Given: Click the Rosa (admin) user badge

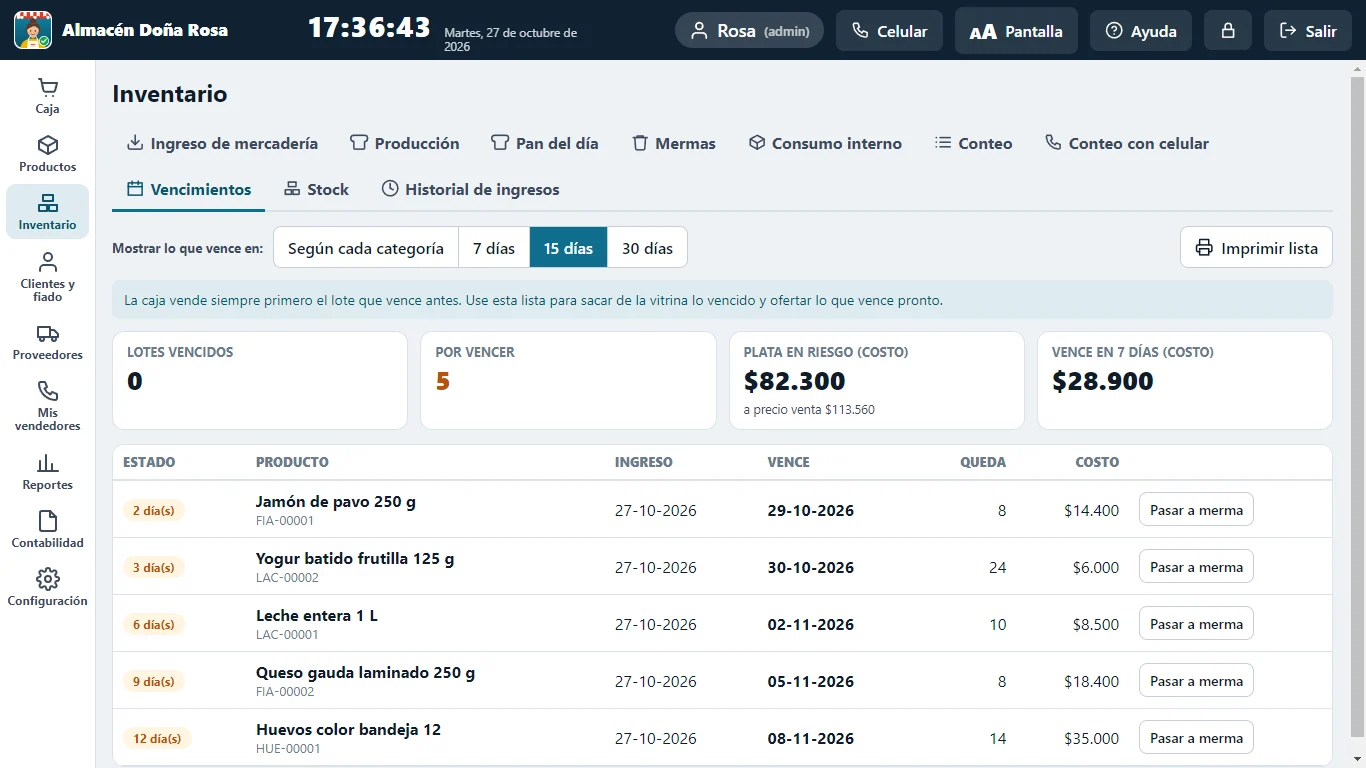Looking at the screenshot, I should [x=749, y=31].
